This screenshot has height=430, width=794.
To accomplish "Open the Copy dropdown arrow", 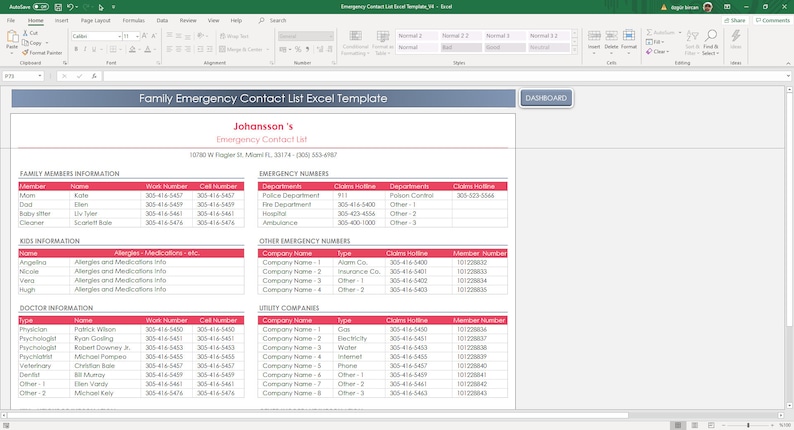I will [x=47, y=43].
